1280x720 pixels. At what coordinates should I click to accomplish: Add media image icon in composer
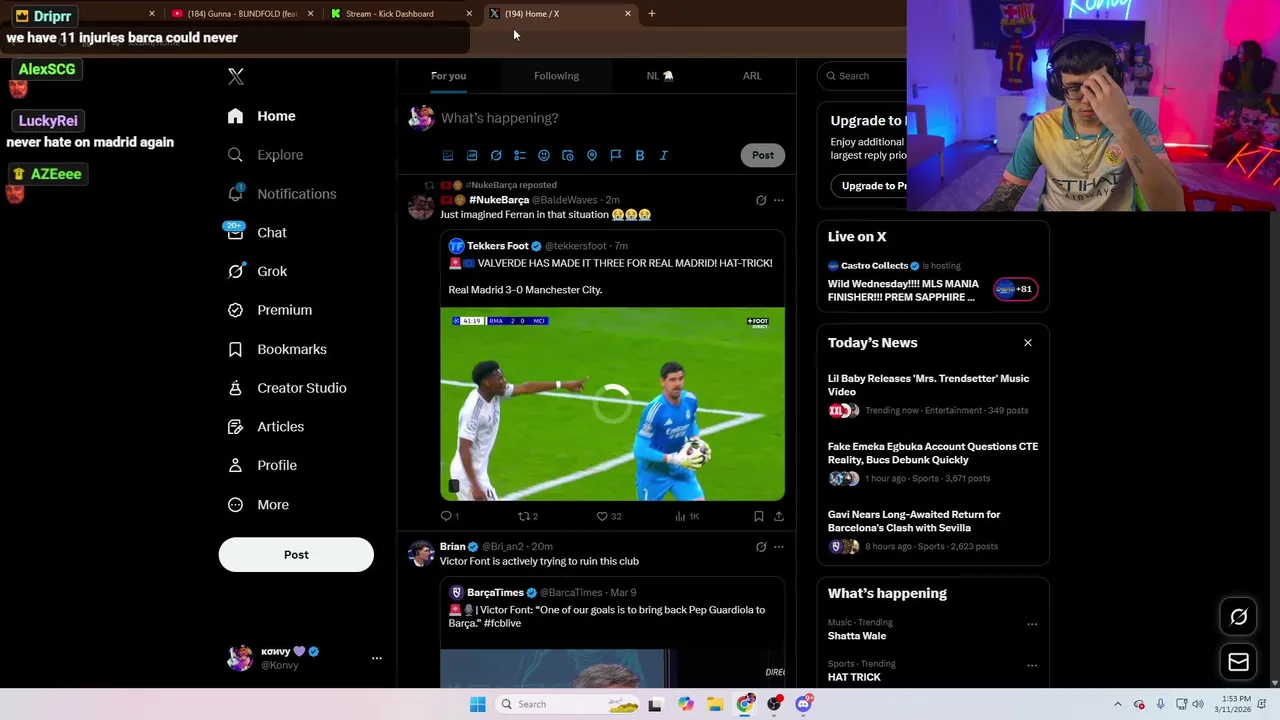[x=448, y=155]
